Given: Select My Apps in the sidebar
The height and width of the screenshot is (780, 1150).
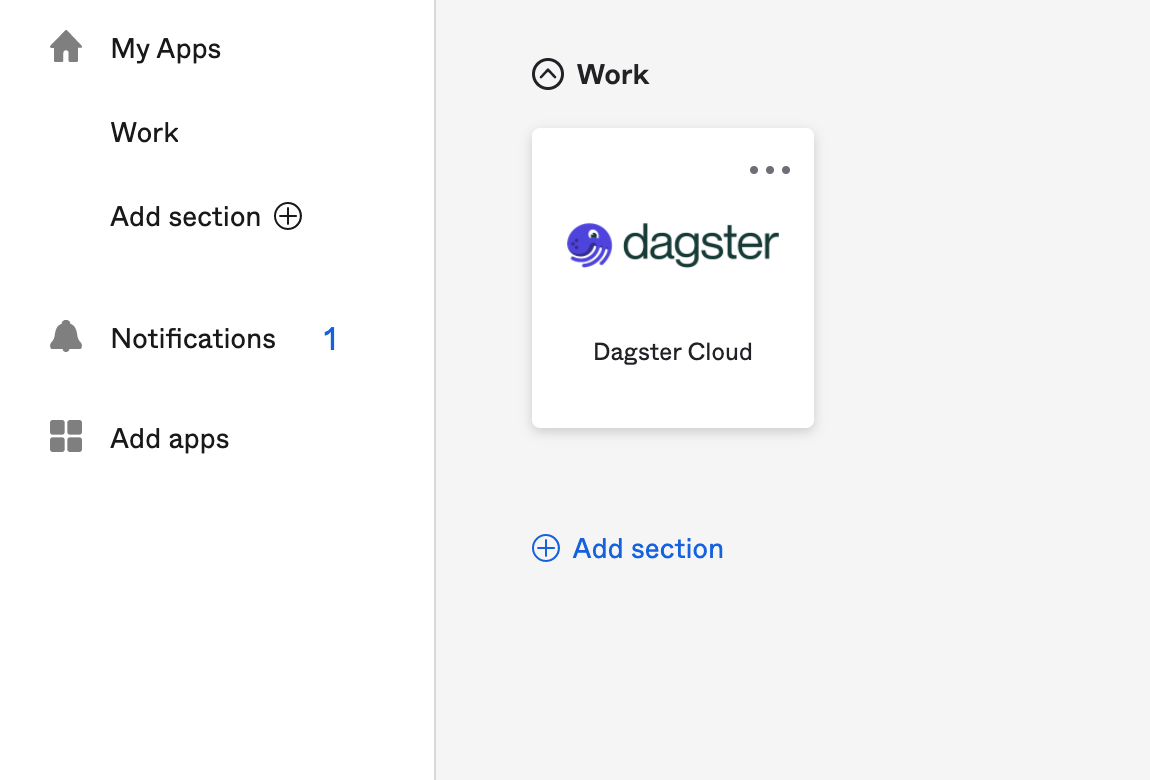Looking at the screenshot, I should pos(165,48).
